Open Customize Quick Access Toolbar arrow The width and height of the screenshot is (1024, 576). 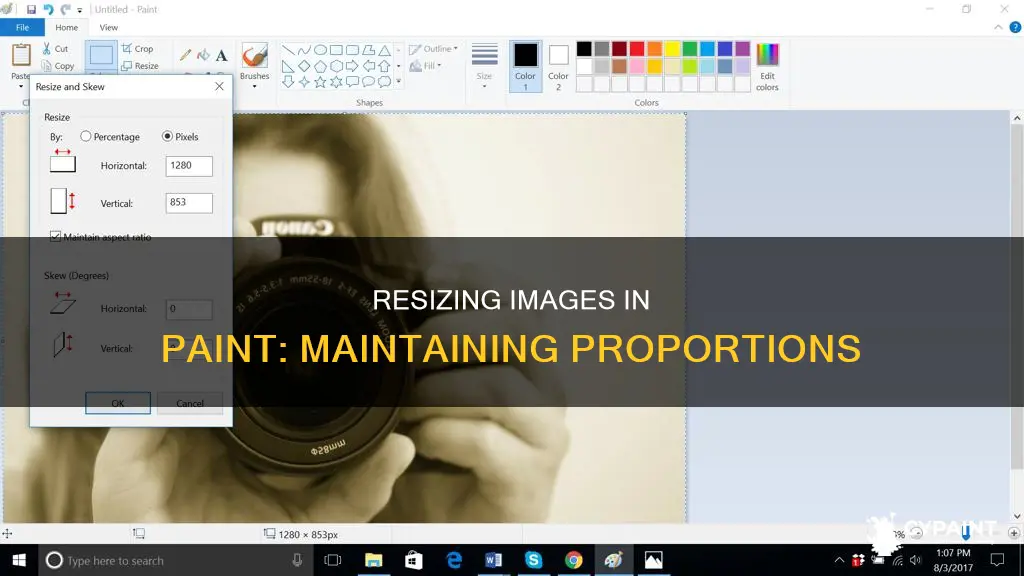click(80, 10)
